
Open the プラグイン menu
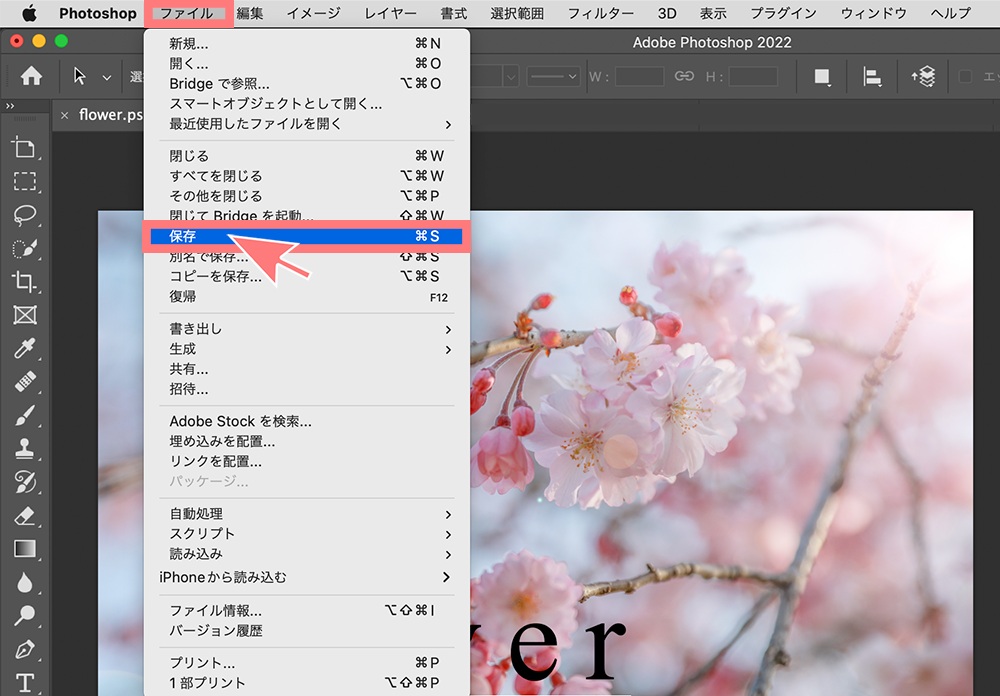[x=783, y=13]
